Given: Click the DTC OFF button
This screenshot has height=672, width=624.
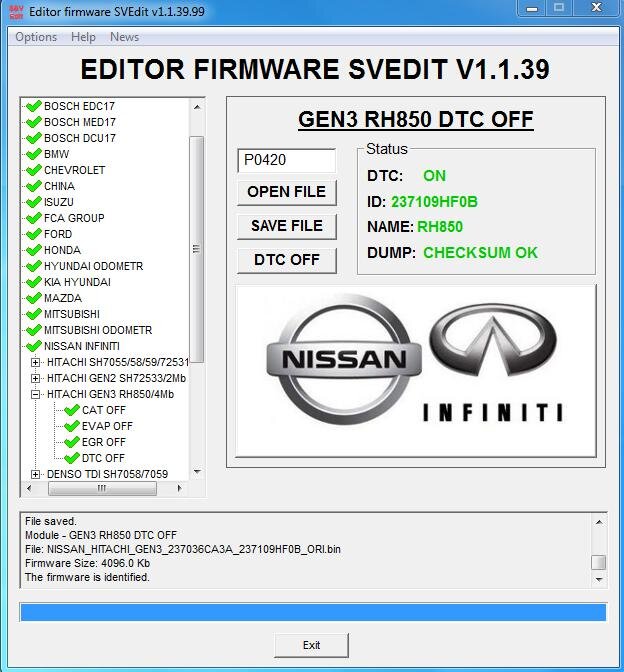Looking at the screenshot, I should (x=287, y=260).
